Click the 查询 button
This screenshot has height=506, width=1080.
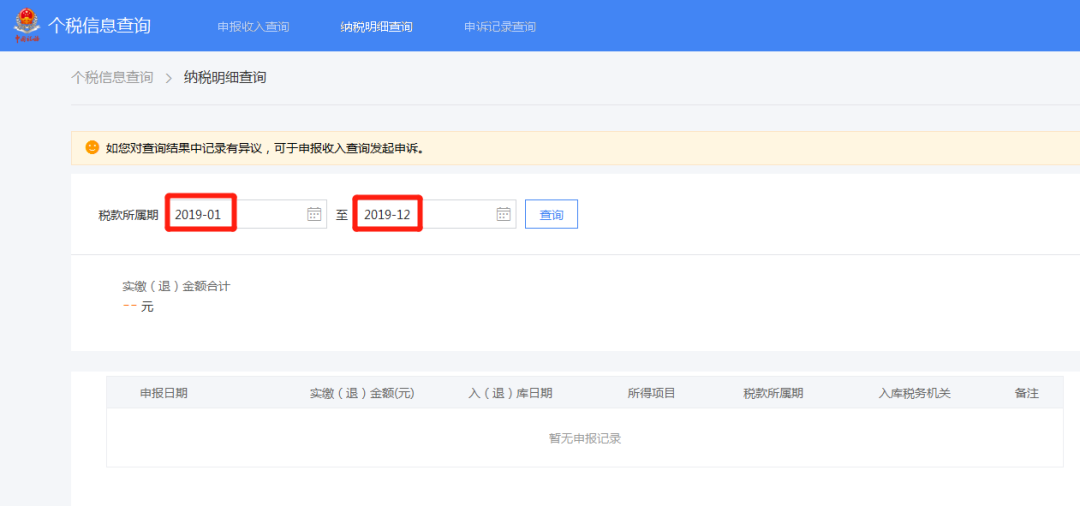(551, 214)
